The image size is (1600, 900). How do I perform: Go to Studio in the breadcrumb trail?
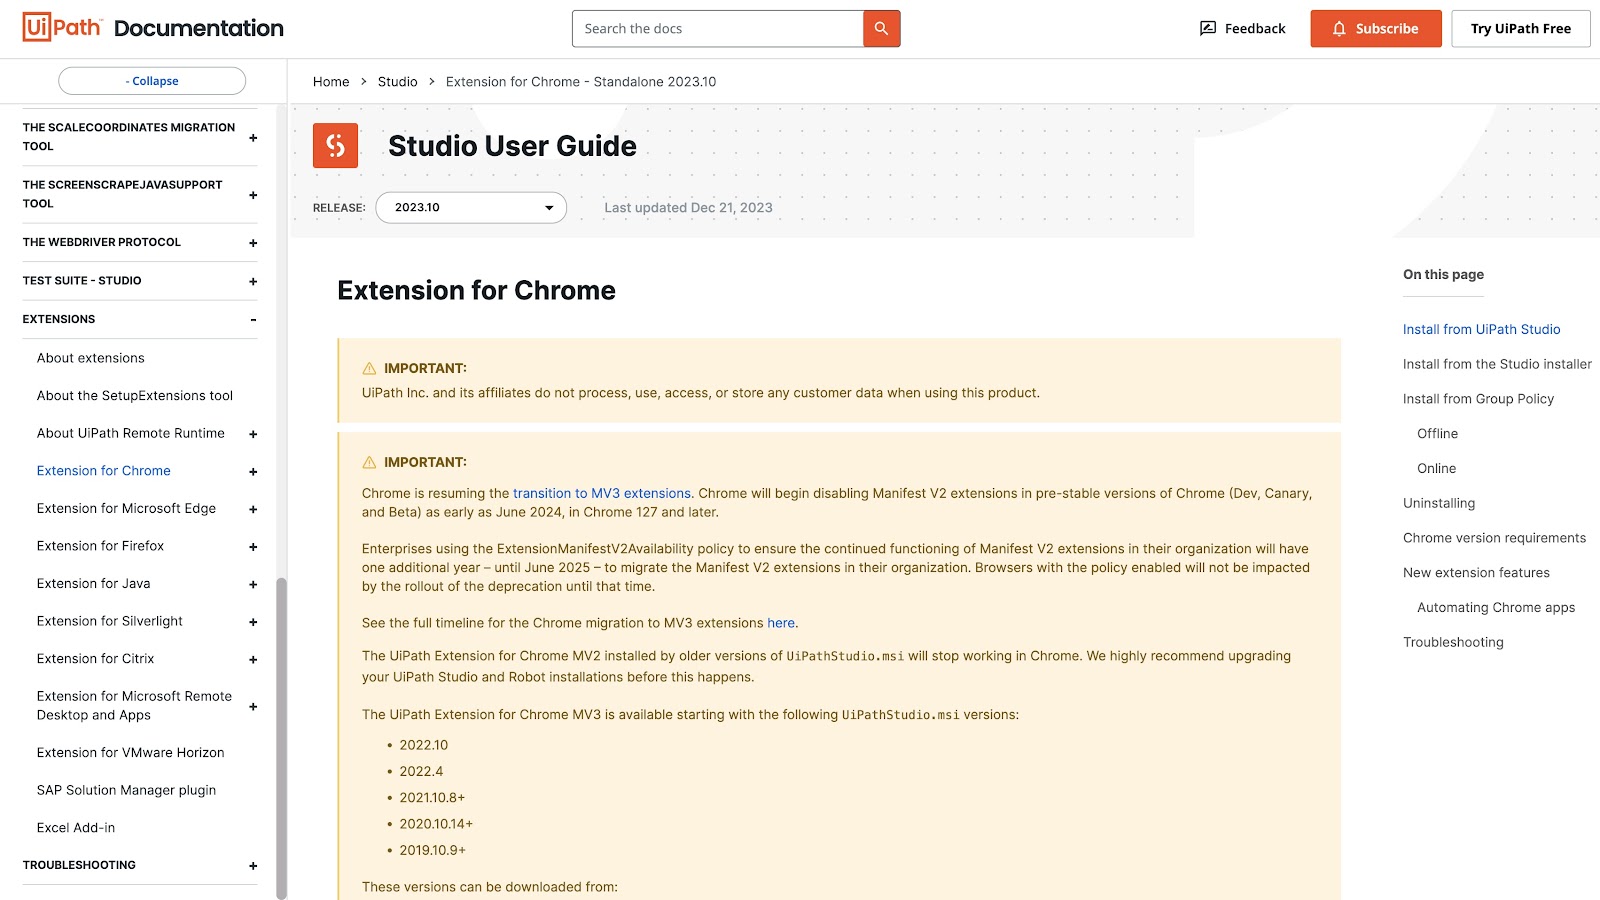click(397, 81)
